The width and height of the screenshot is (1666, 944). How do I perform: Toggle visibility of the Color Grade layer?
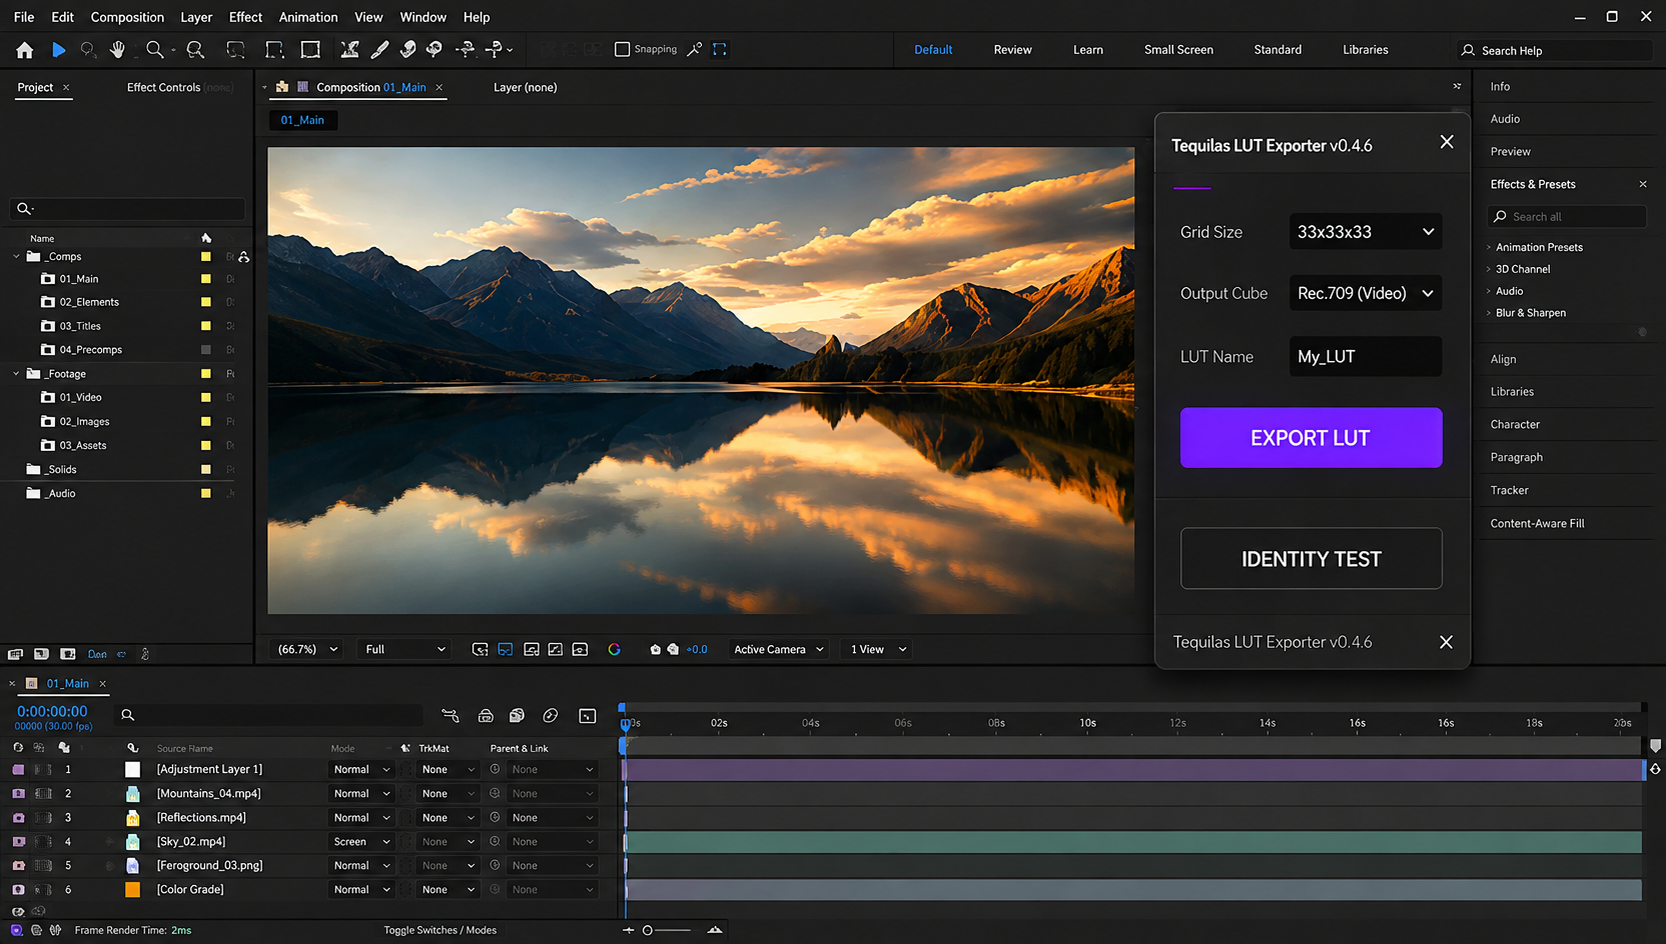[x=18, y=889]
